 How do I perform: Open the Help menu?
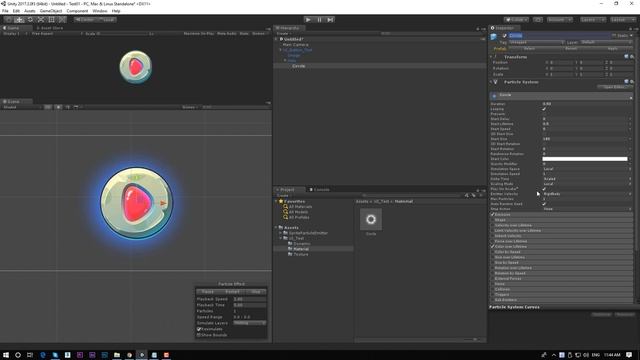click(x=116, y=11)
